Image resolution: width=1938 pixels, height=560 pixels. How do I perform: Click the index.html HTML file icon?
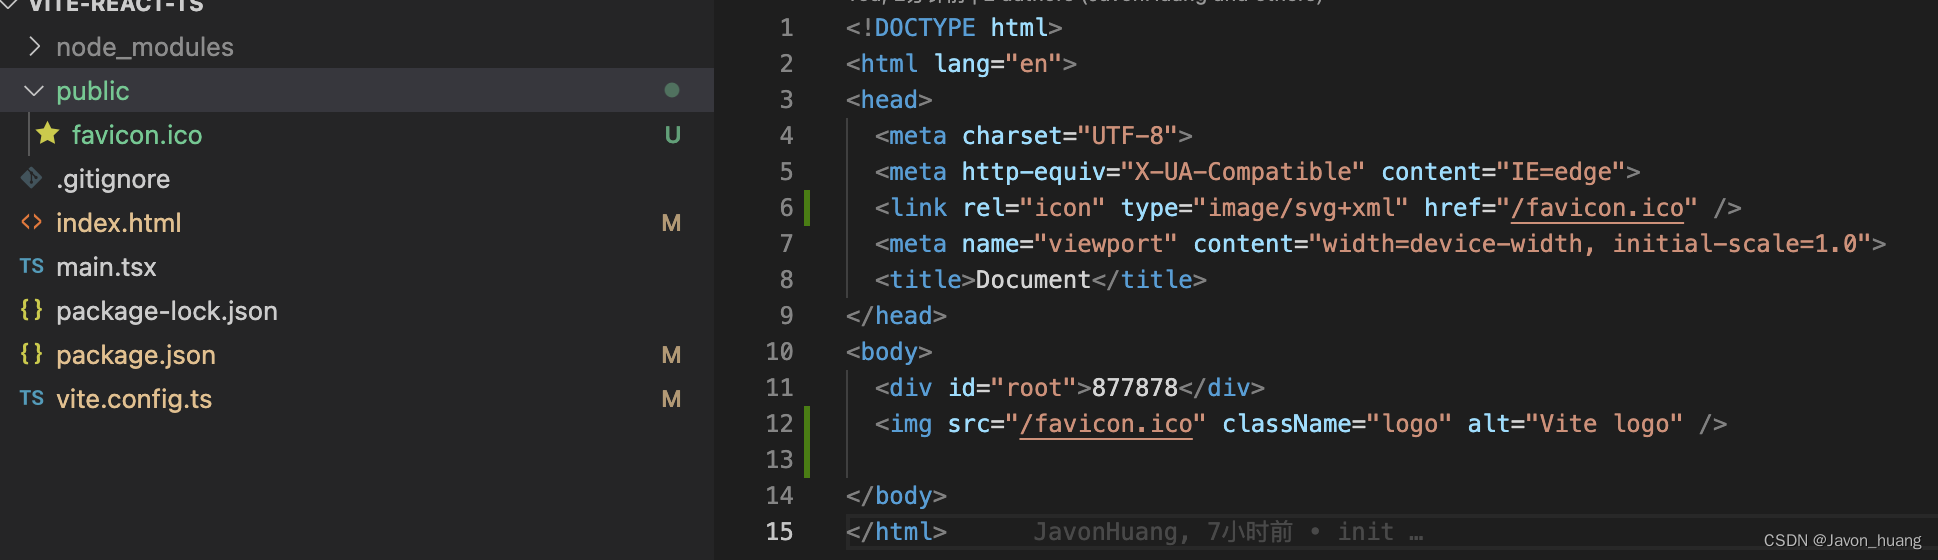click(32, 222)
